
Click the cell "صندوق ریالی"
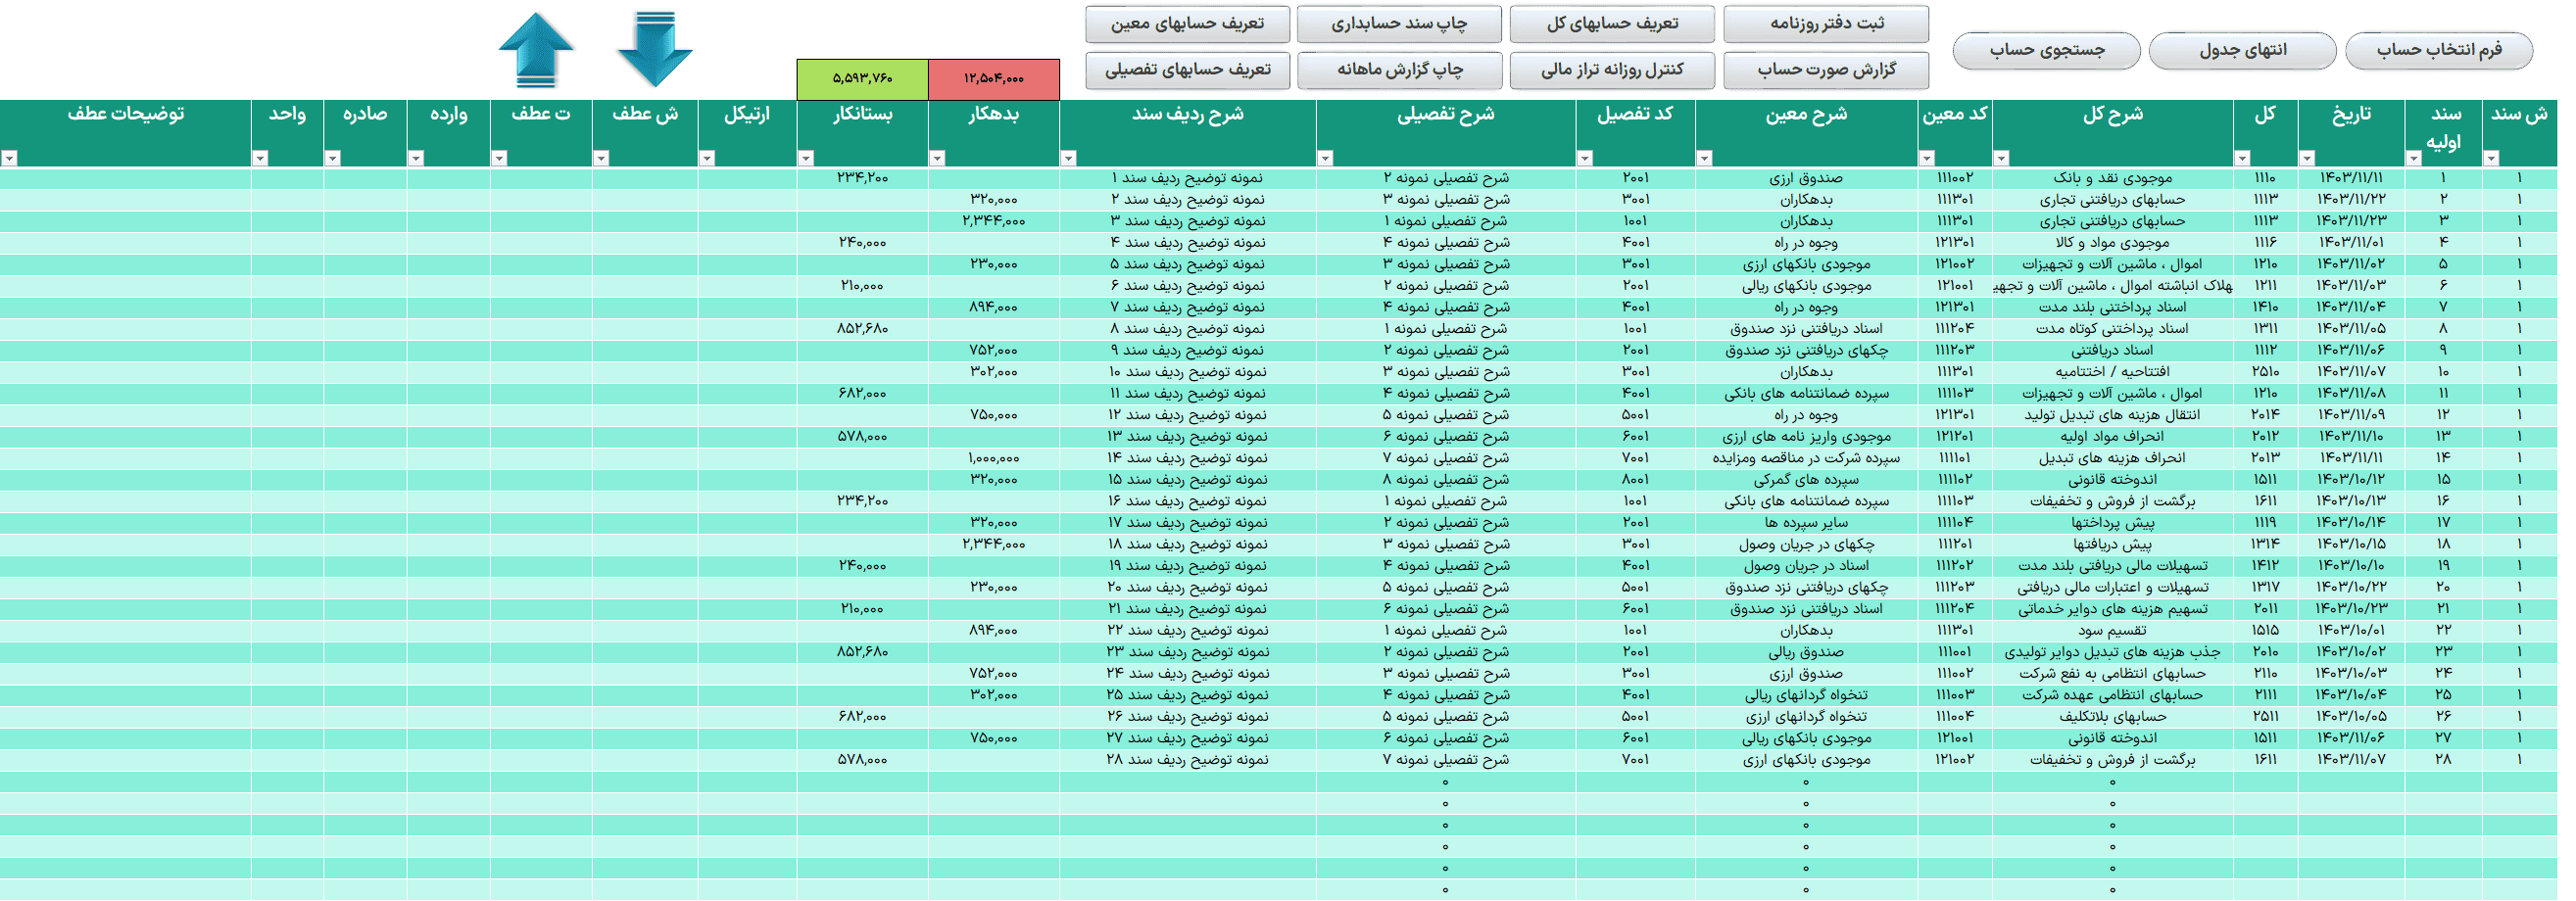pos(1806,652)
